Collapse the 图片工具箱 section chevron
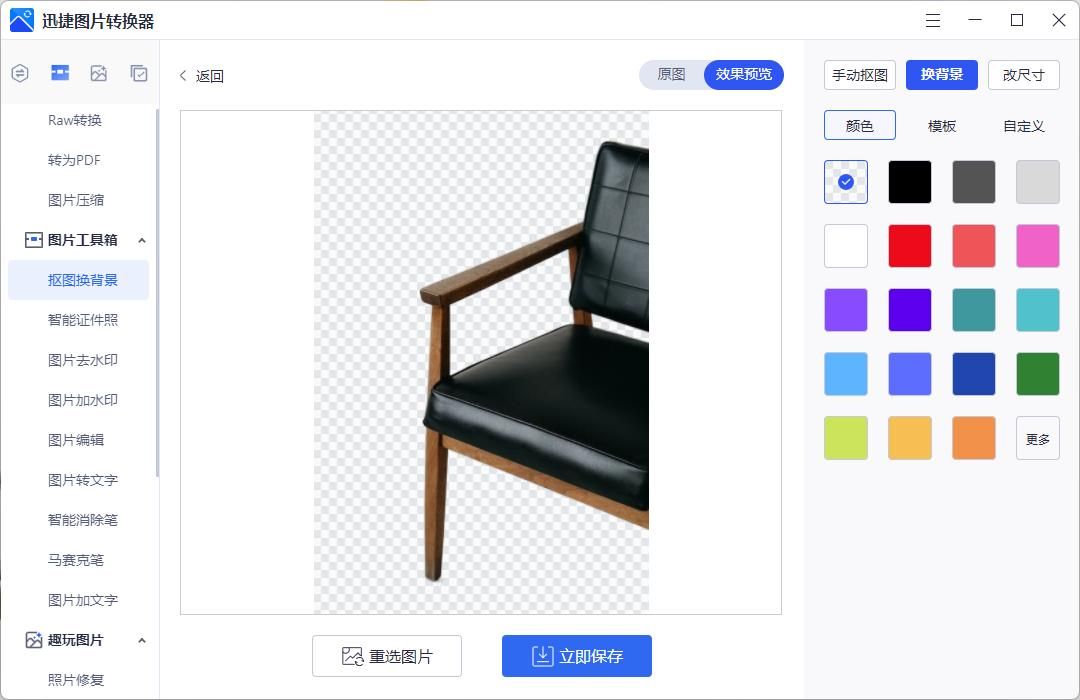Viewport: 1080px width, 700px height. [x=142, y=240]
